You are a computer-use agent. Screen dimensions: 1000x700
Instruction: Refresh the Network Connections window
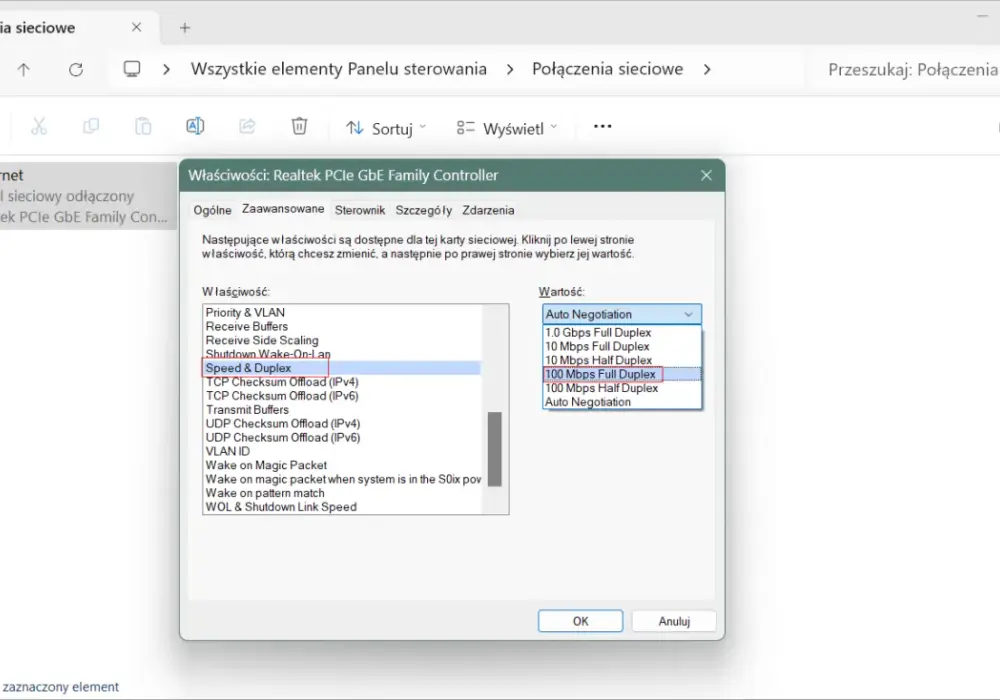tap(76, 69)
